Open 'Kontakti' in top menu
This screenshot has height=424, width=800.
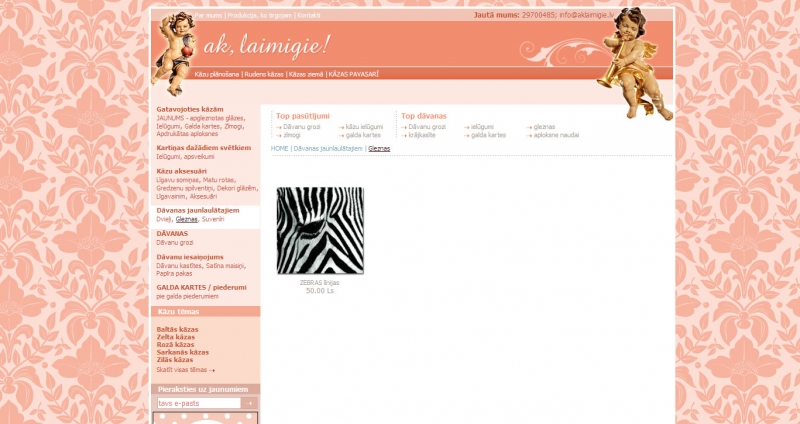[x=309, y=16]
